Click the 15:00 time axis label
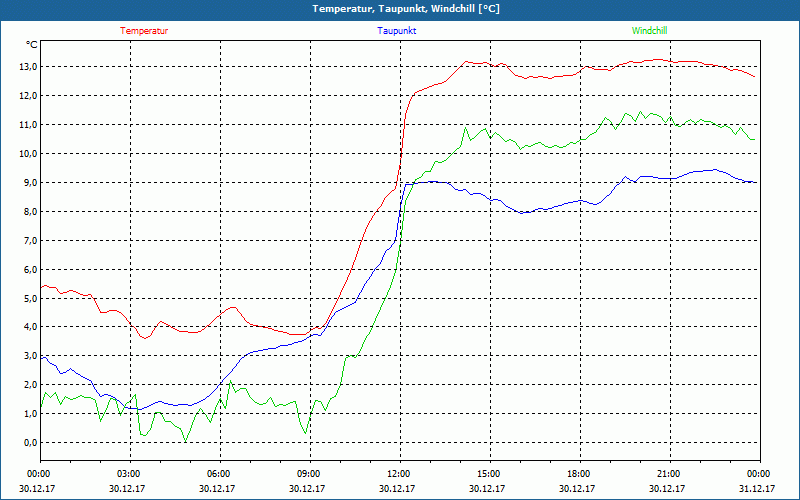The image size is (800, 500). [488, 474]
